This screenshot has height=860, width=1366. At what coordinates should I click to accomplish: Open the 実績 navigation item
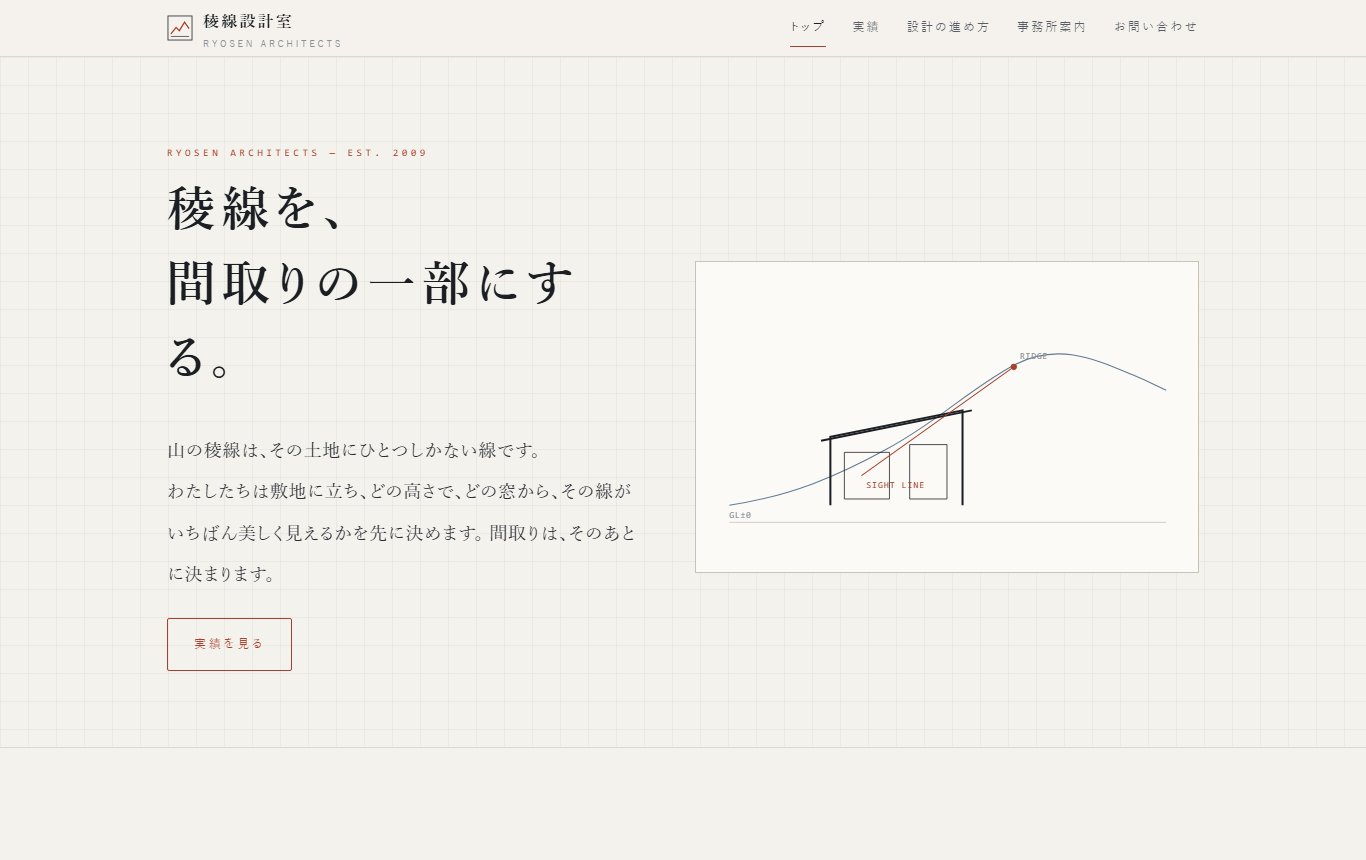(866, 27)
